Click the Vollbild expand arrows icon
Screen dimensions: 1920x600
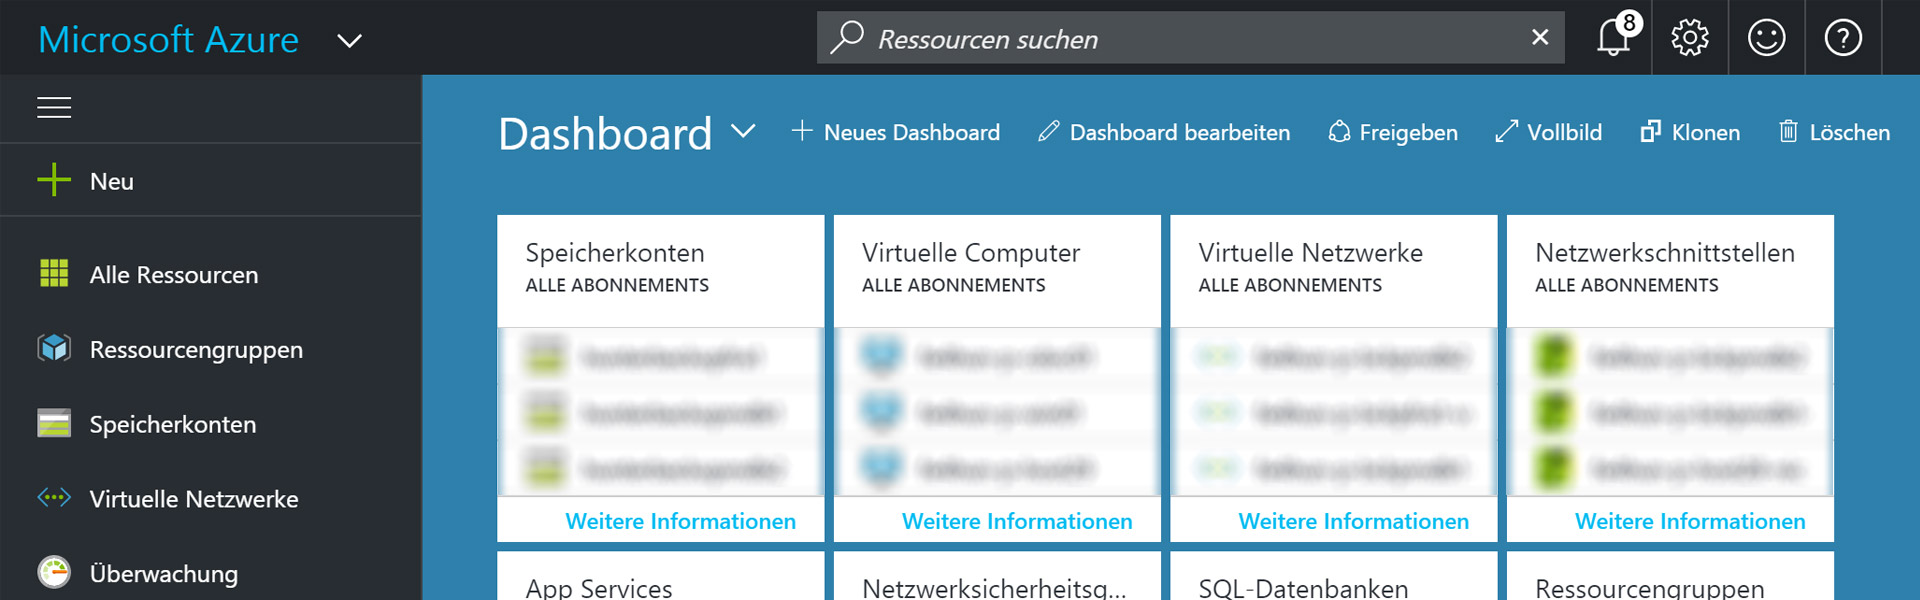pyautogui.click(x=1506, y=131)
